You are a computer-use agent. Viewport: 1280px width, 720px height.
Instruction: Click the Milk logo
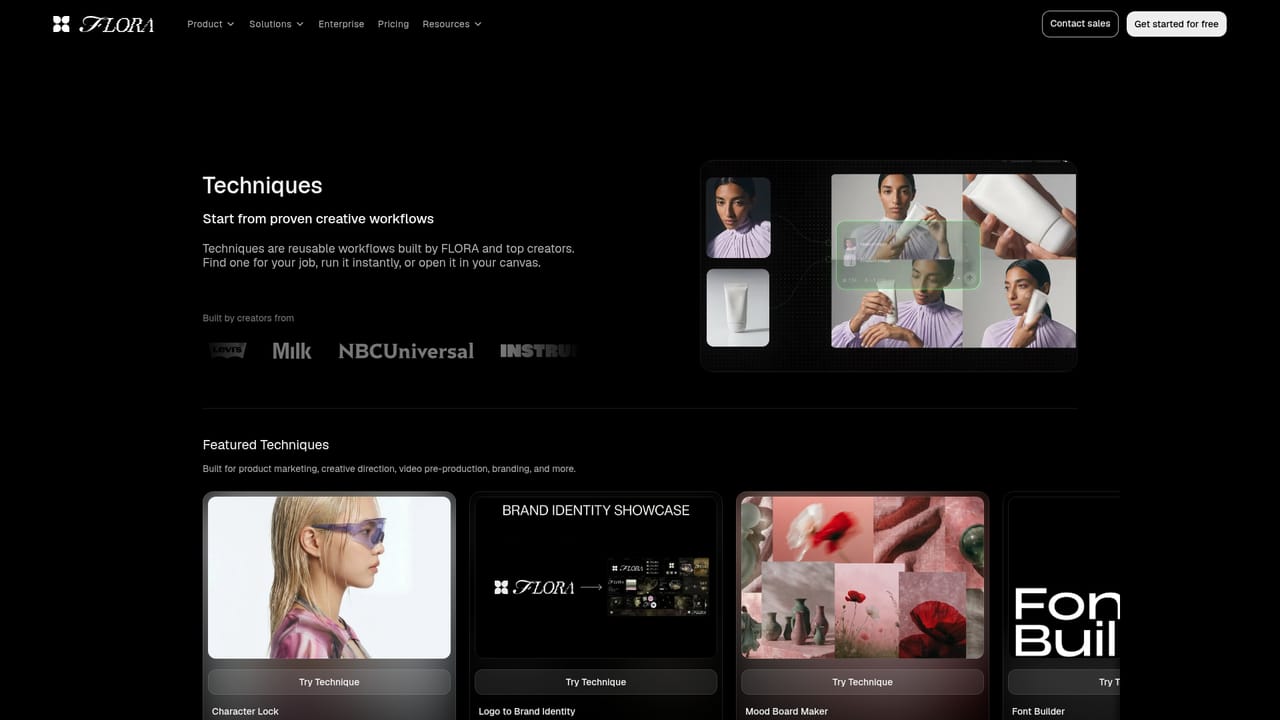pyautogui.click(x=292, y=351)
